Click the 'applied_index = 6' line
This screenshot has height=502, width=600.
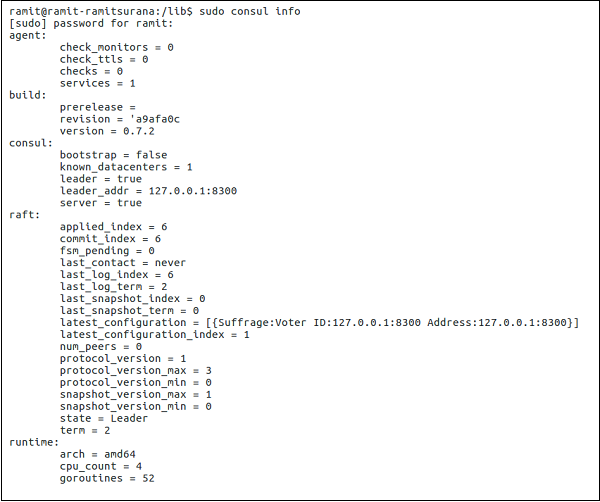pos(113,227)
